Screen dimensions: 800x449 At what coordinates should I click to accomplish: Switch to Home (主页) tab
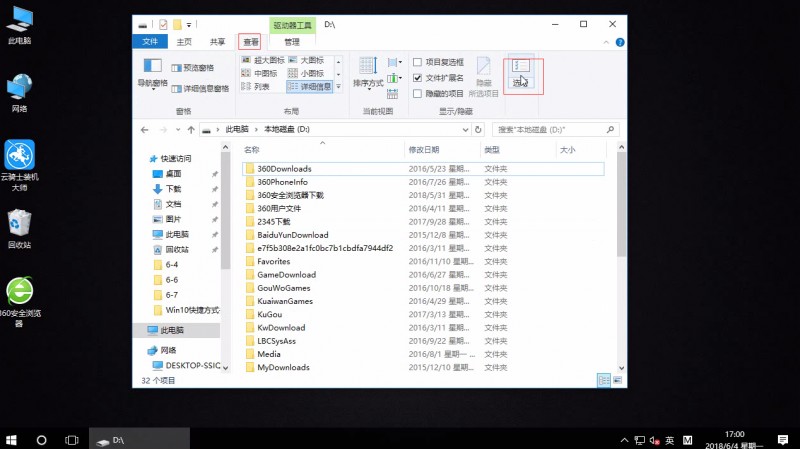coord(184,42)
